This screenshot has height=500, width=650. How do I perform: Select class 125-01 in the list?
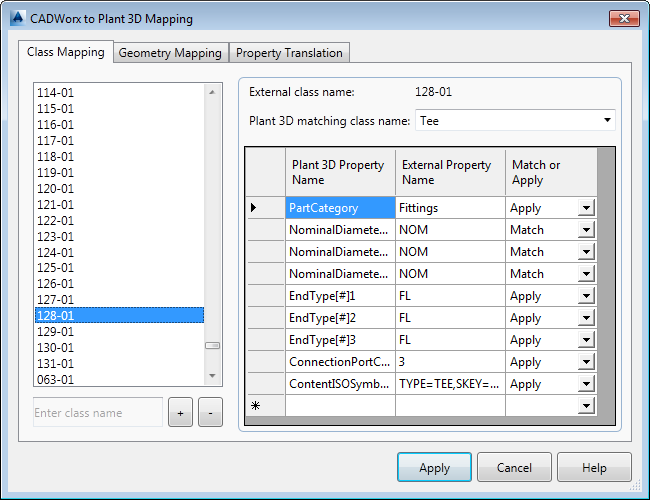(x=119, y=268)
